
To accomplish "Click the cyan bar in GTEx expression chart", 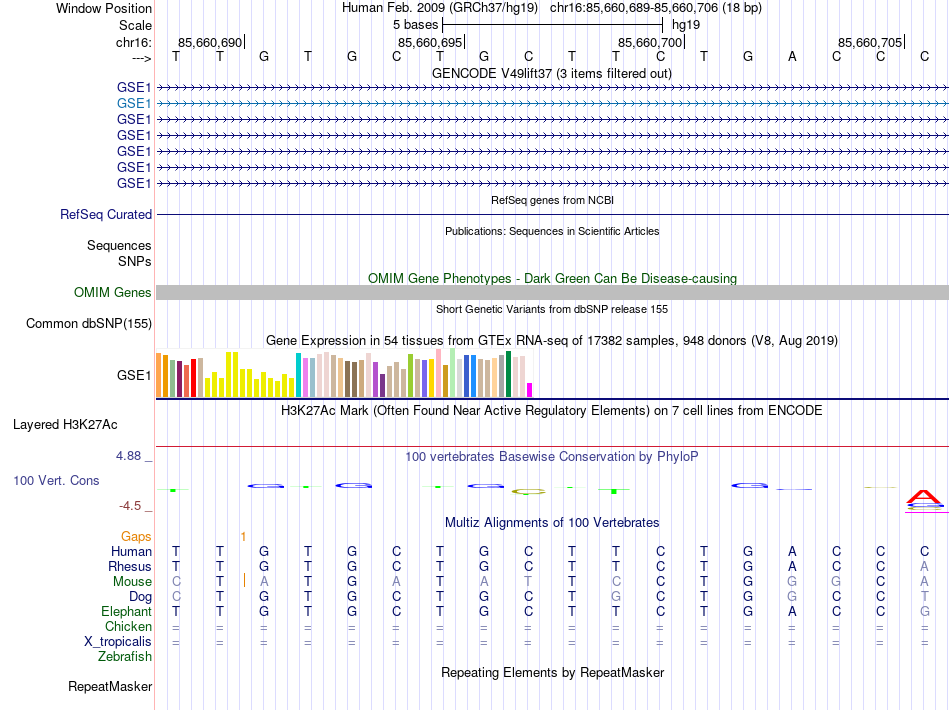I will pos(298,375).
